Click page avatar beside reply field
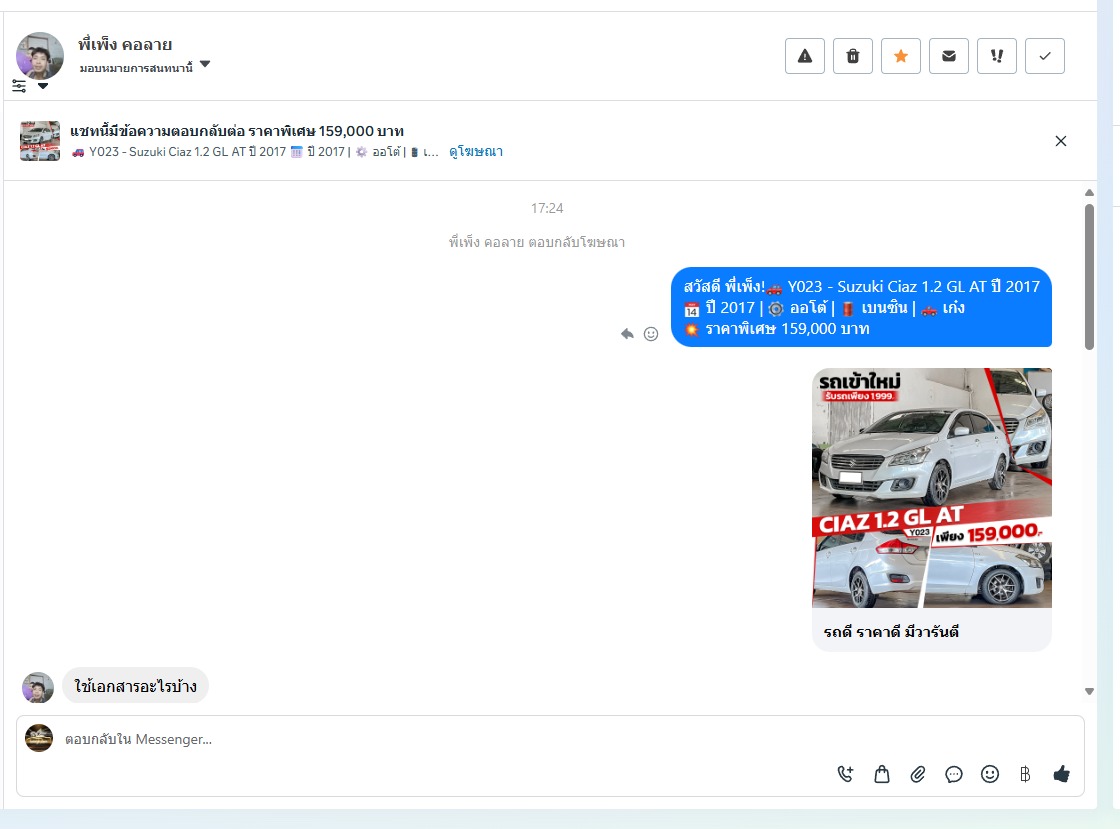The image size is (1120, 829). (x=39, y=738)
